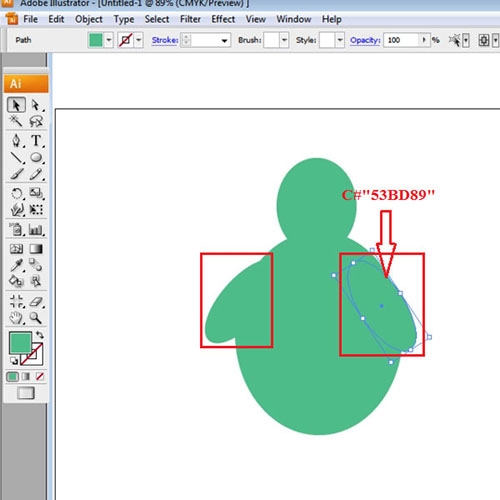Image resolution: width=500 pixels, height=500 pixels.
Task: Open the fill color dropdown arrow
Action: tap(109, 40)
